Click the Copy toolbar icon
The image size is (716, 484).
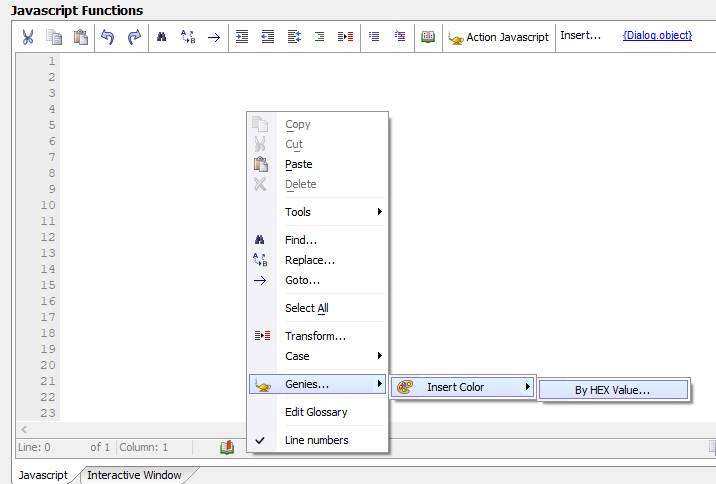[x=54, y=37]
